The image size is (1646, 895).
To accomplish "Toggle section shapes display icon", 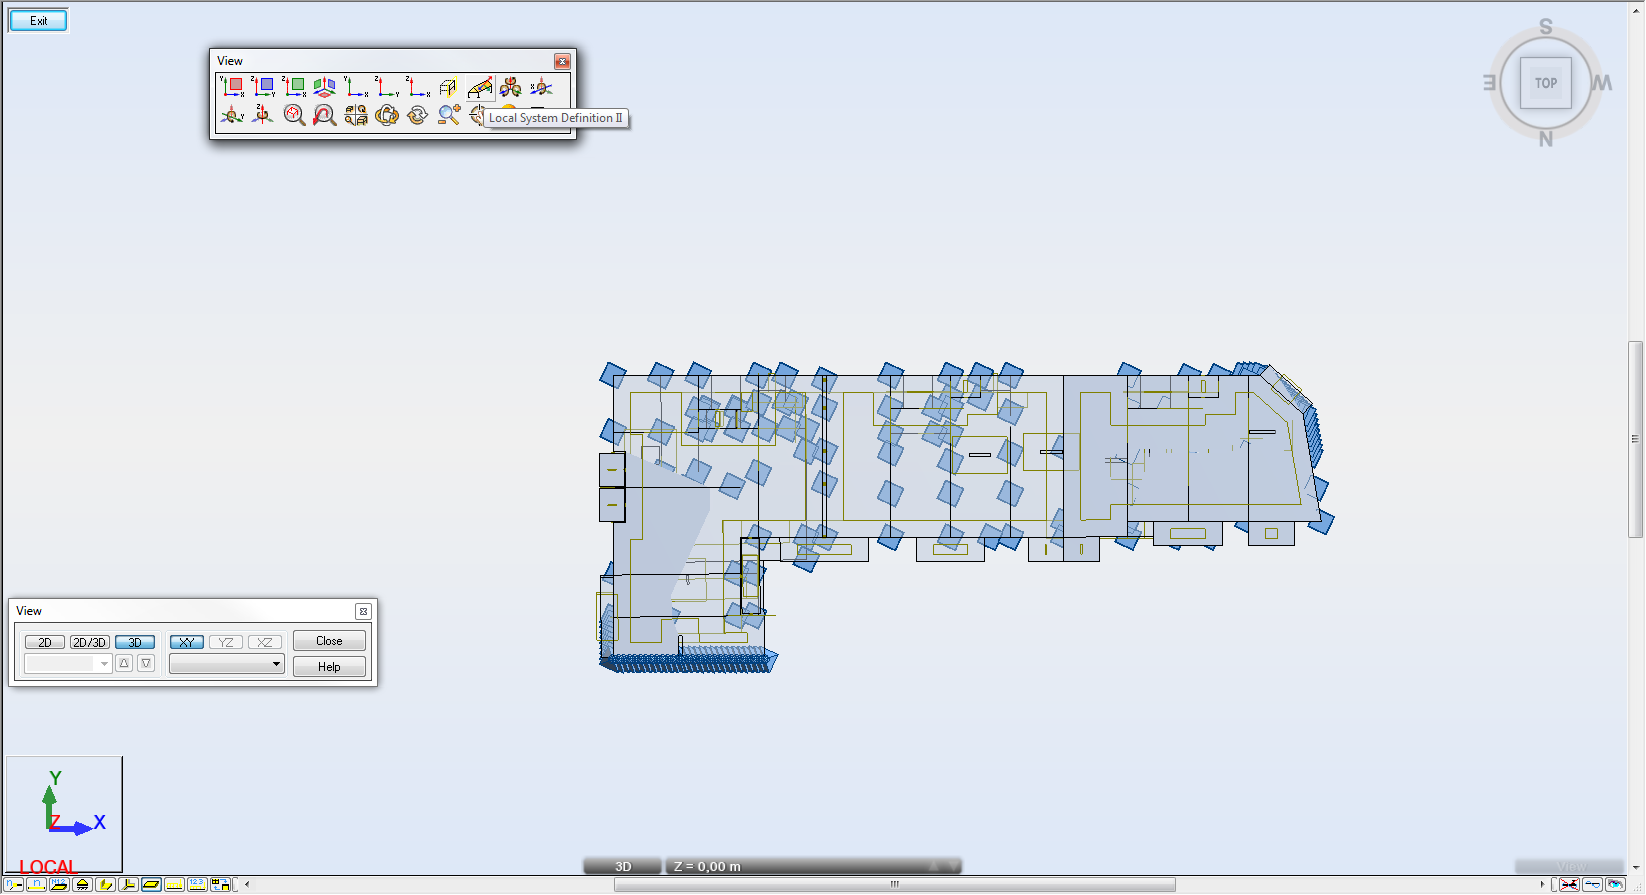I will coord(106,884).
